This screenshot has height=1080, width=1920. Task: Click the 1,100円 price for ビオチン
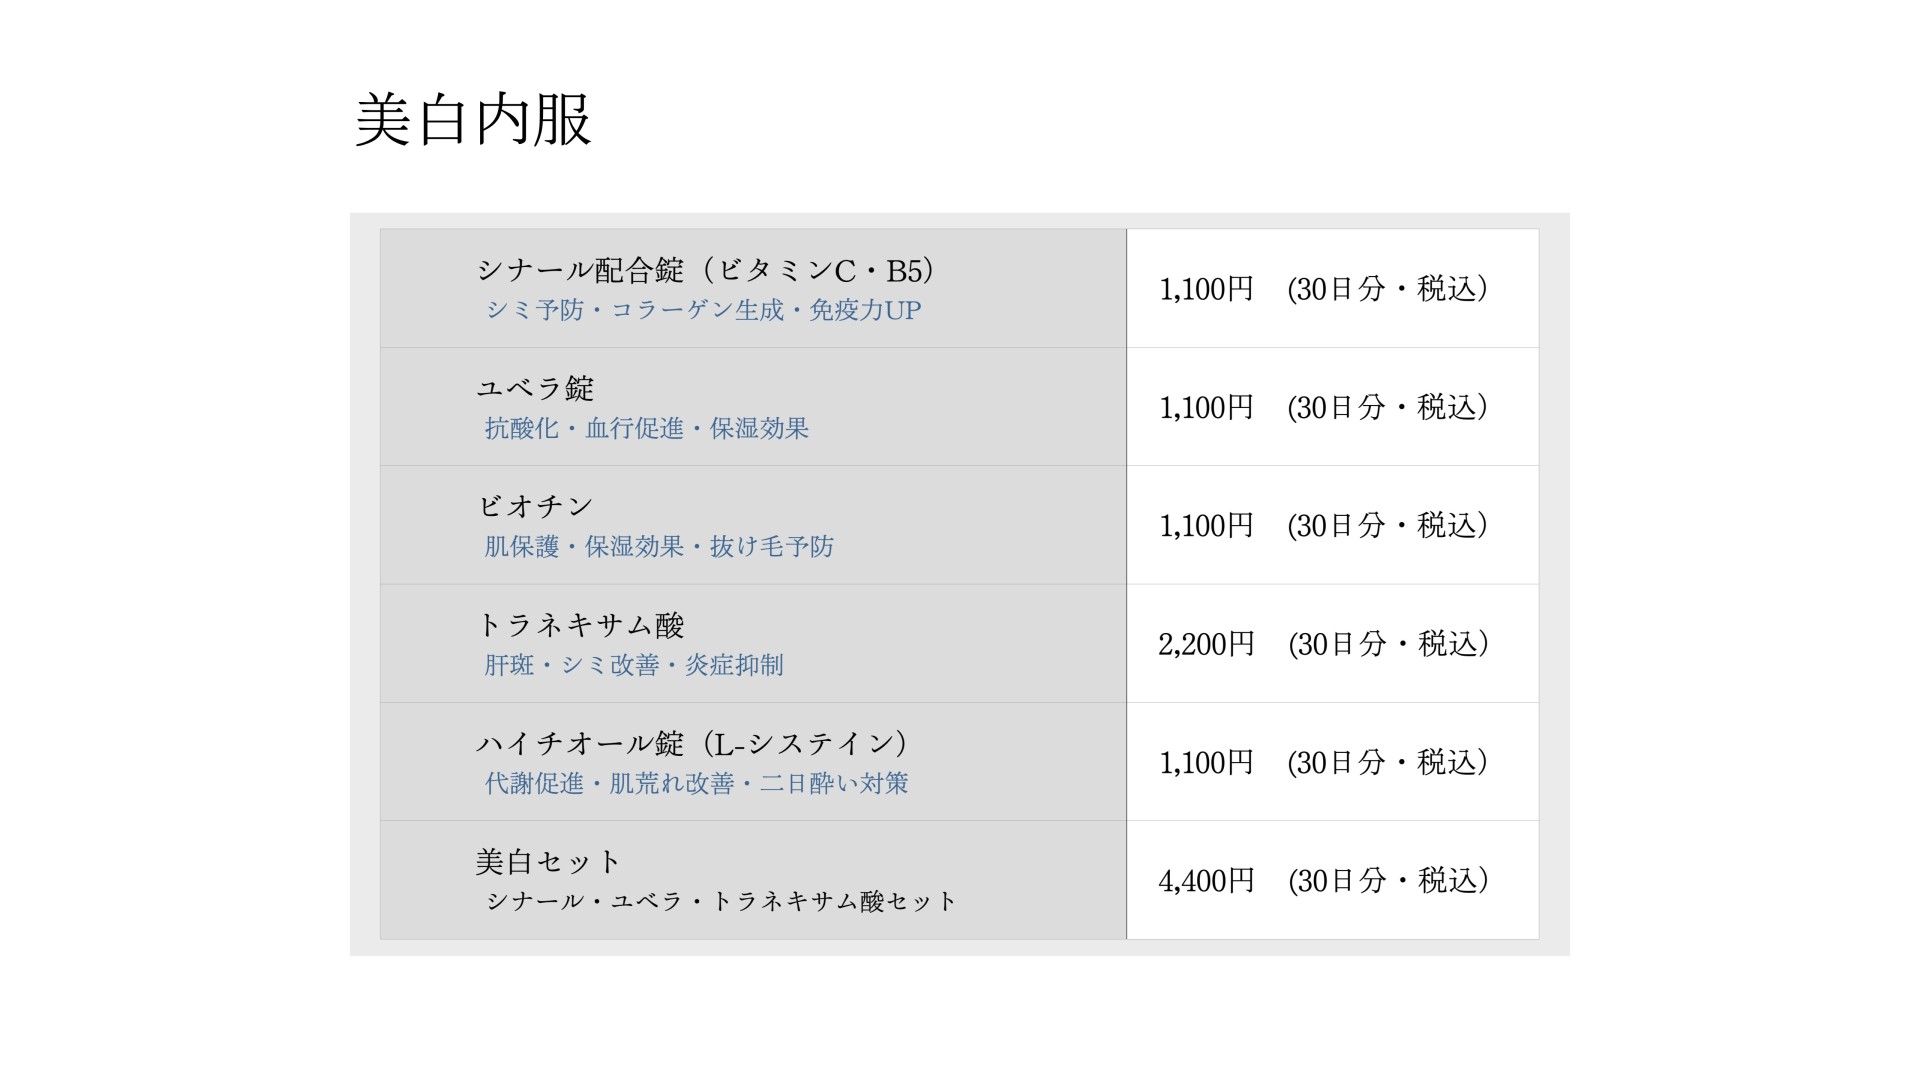point(1205,526)
